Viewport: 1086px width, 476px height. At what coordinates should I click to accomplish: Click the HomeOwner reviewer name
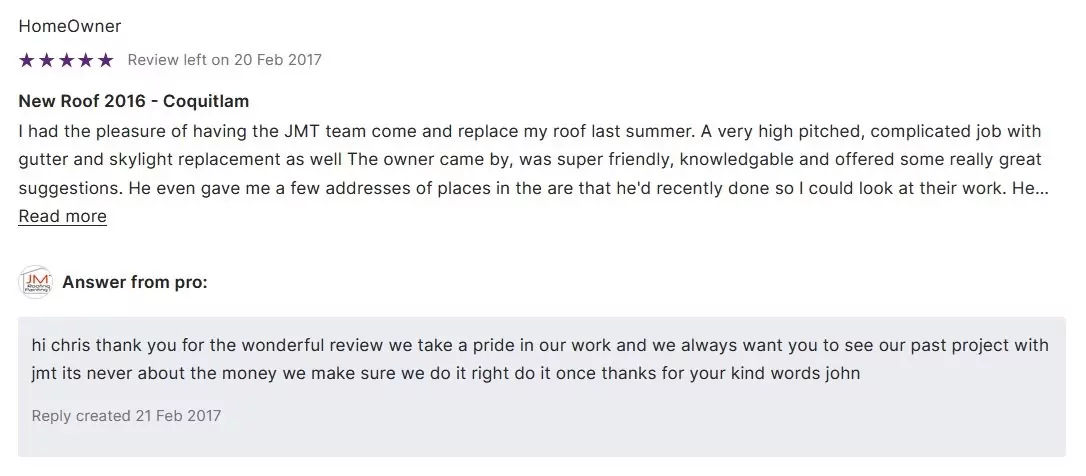[70, 26]
